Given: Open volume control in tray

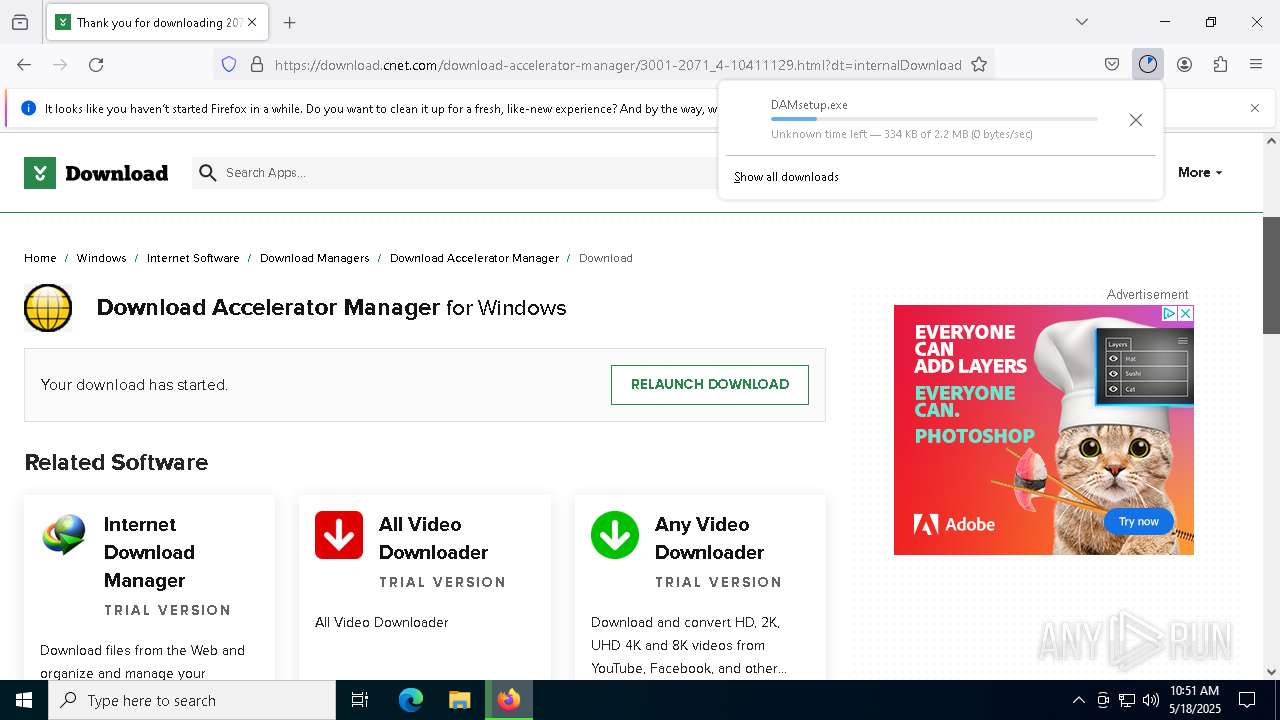Looking at the screenshot, I should pos(1151,700).
